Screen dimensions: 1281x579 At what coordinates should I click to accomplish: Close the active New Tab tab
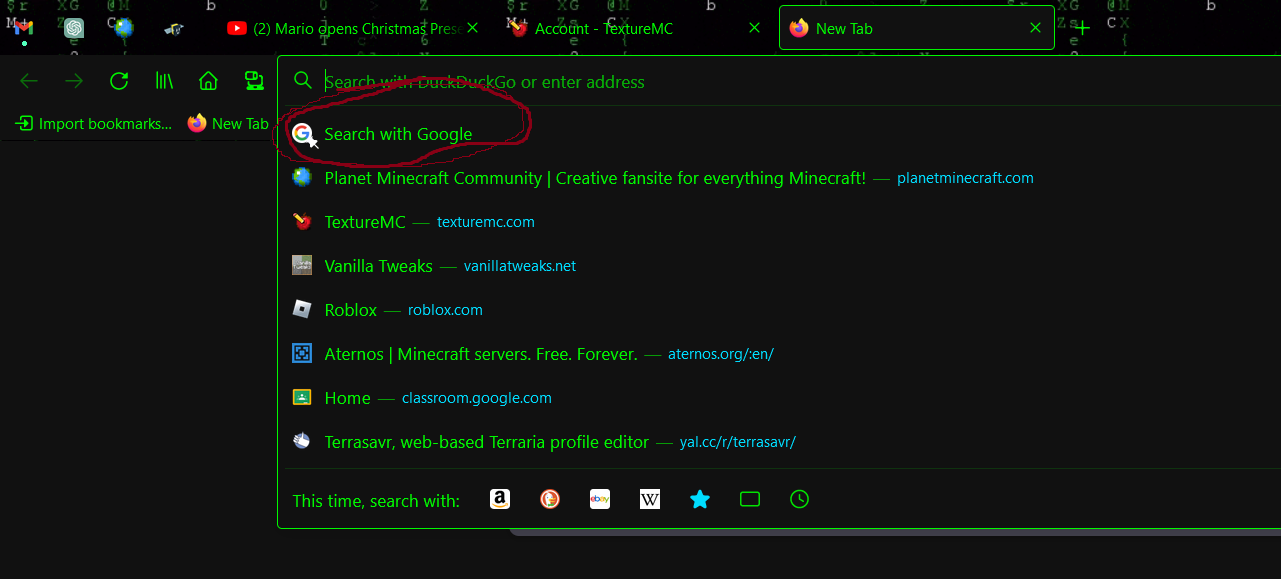tap(1036, 28)
